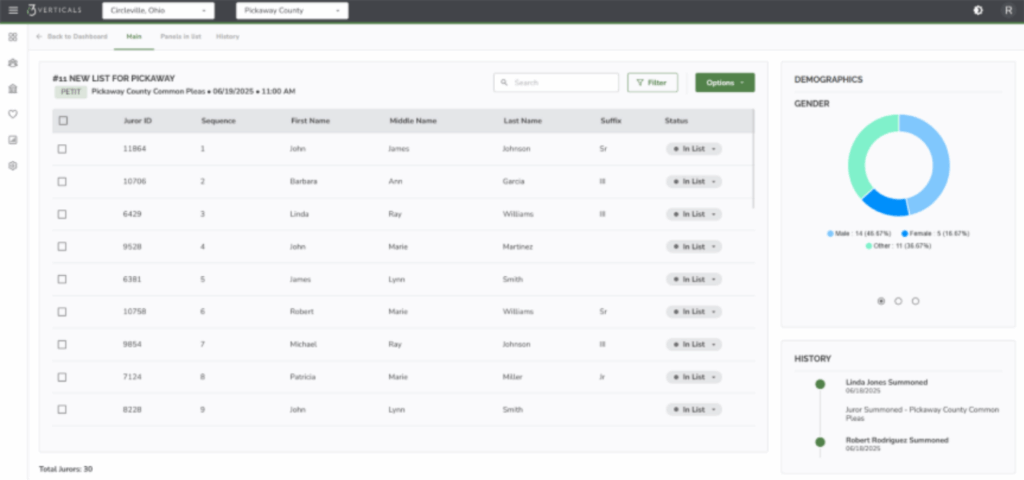This screenshot has height=480, width=1024.
Task: Open the hamburger navigation menu
Action: [x=13, y=10]
